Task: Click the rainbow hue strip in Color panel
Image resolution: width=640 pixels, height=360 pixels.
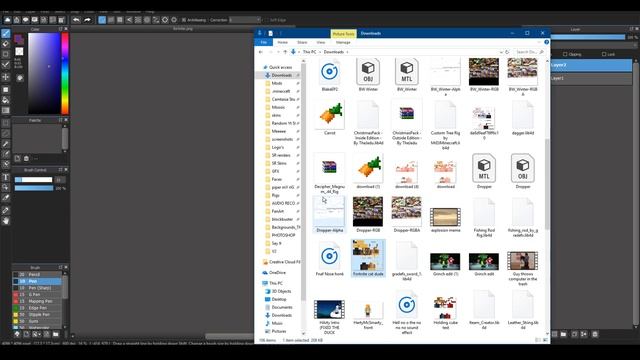Action: (x=64, y=73)
